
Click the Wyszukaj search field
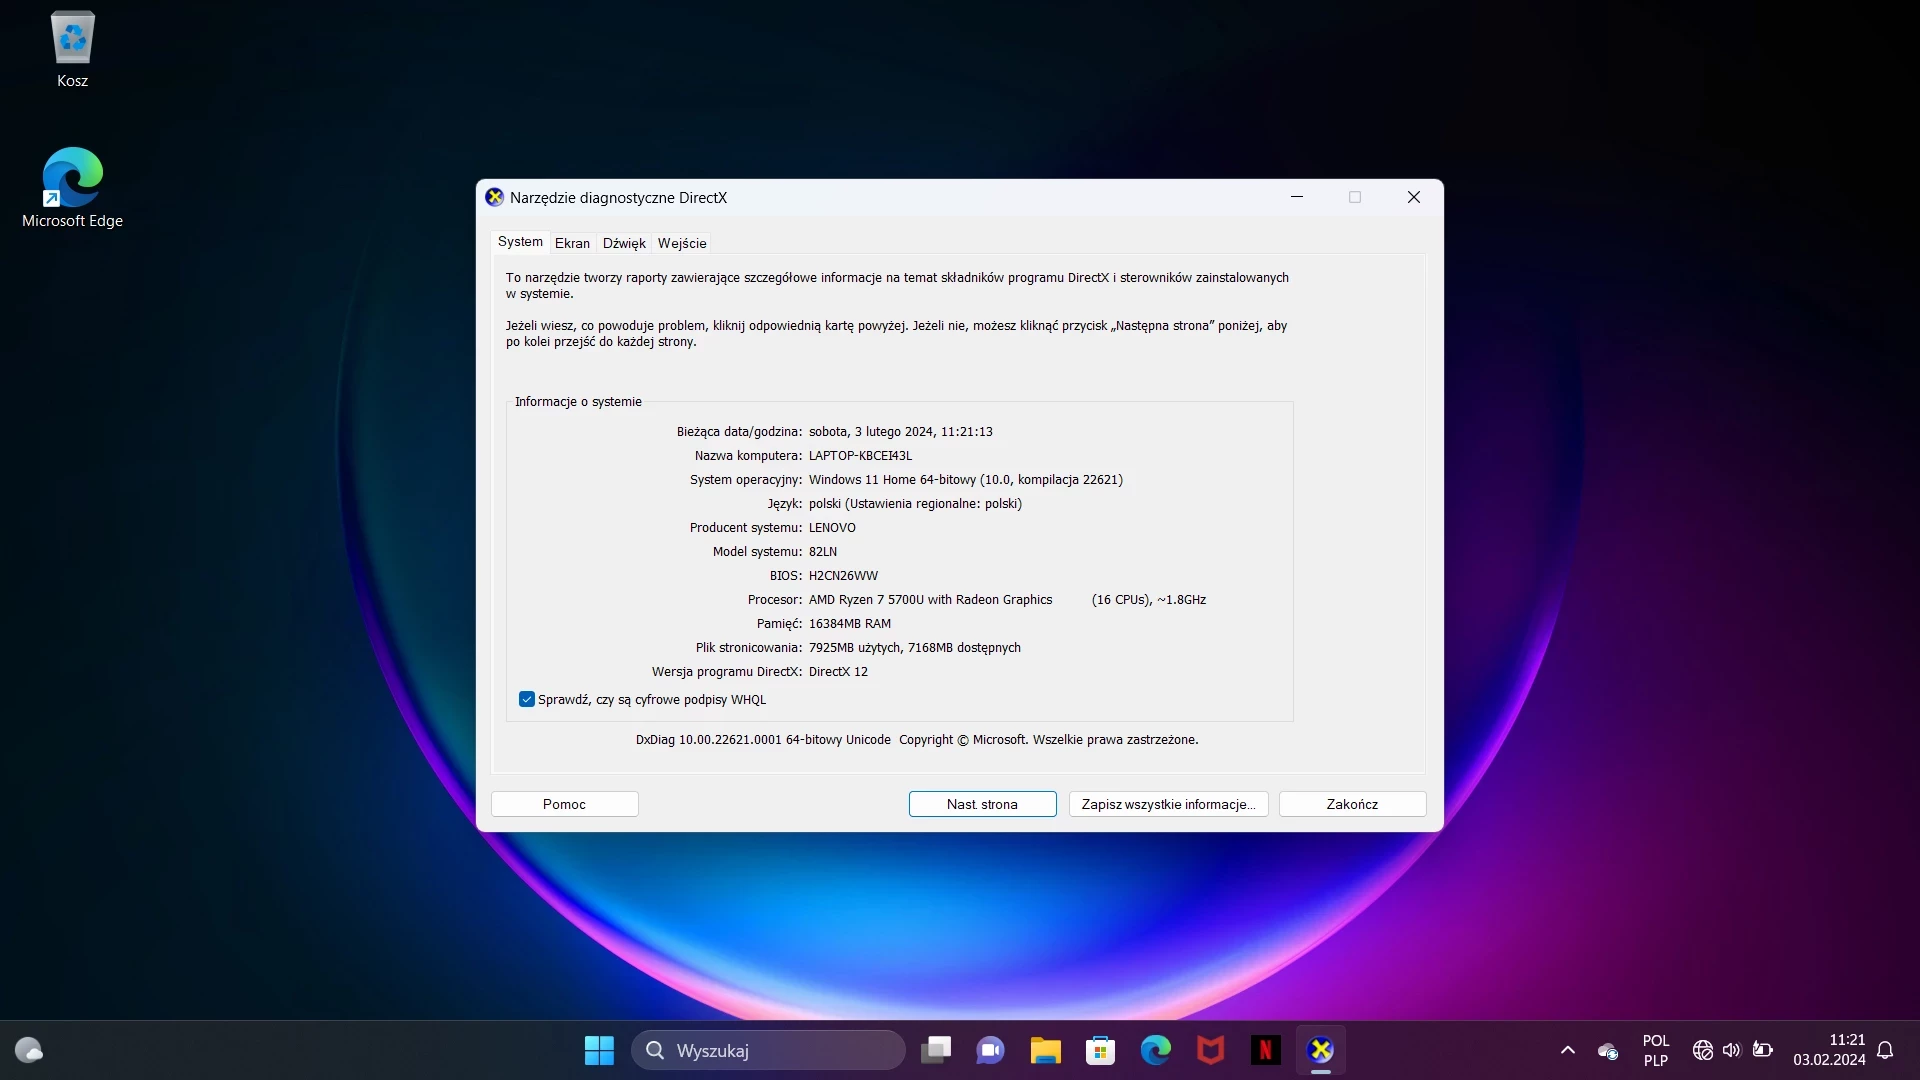click(x=768, y=1050)
